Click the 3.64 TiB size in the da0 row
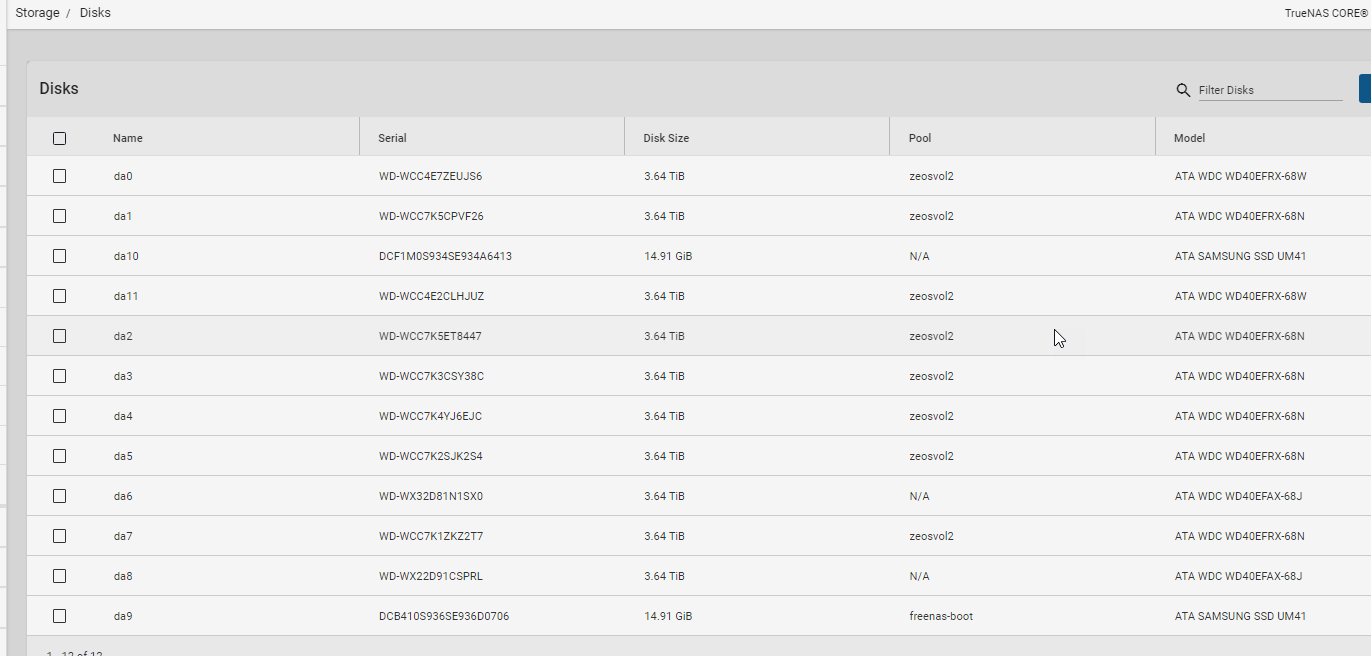1371x656 pixels. tap(664, 176)
